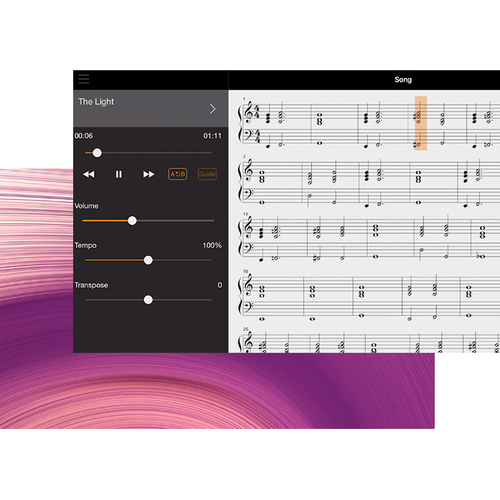The width and height of the screenshot is (500, 500).
Task: Click the Tempo label
Action: 86,245
